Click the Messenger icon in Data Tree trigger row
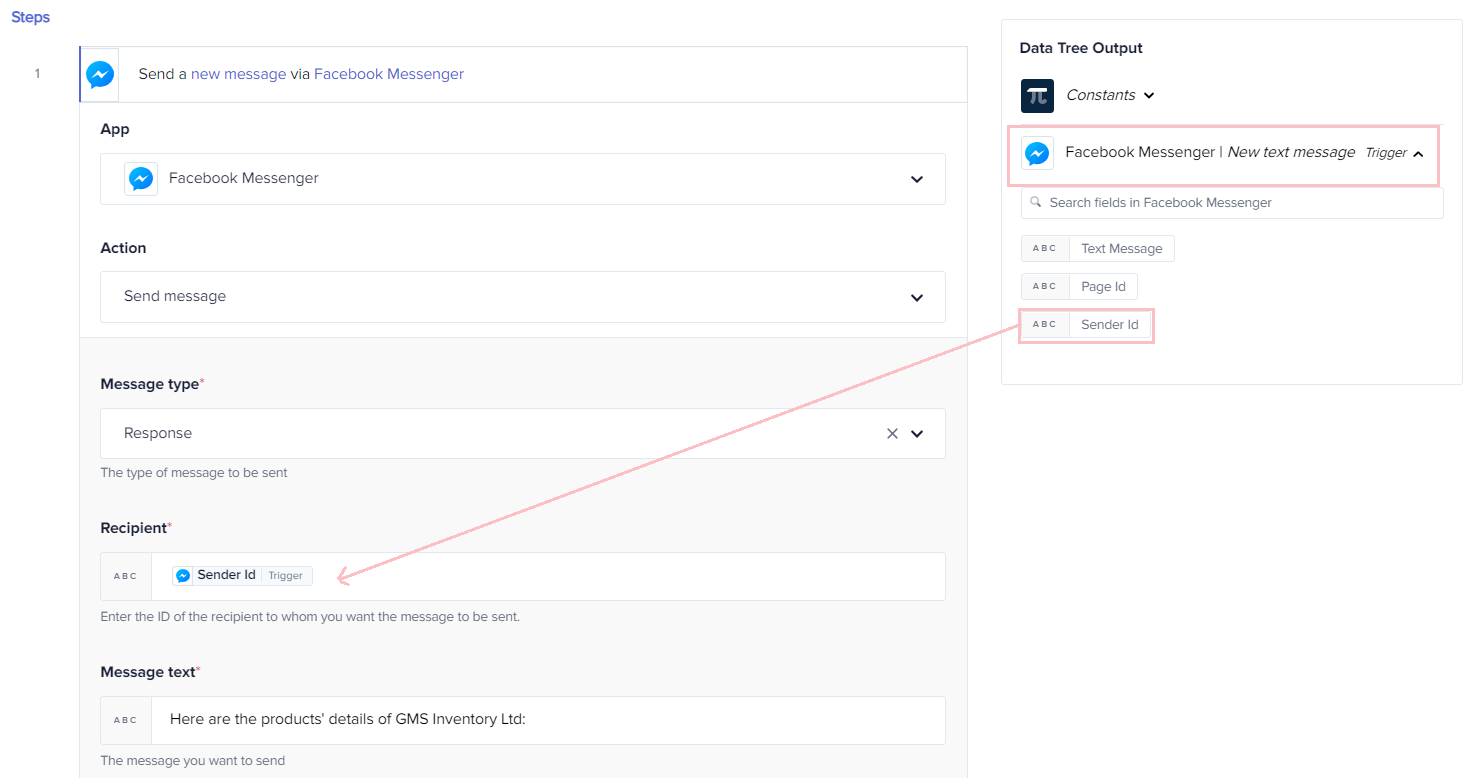Image resolution: width=1475 pixels, height=778 pixels. (1037, 153)
